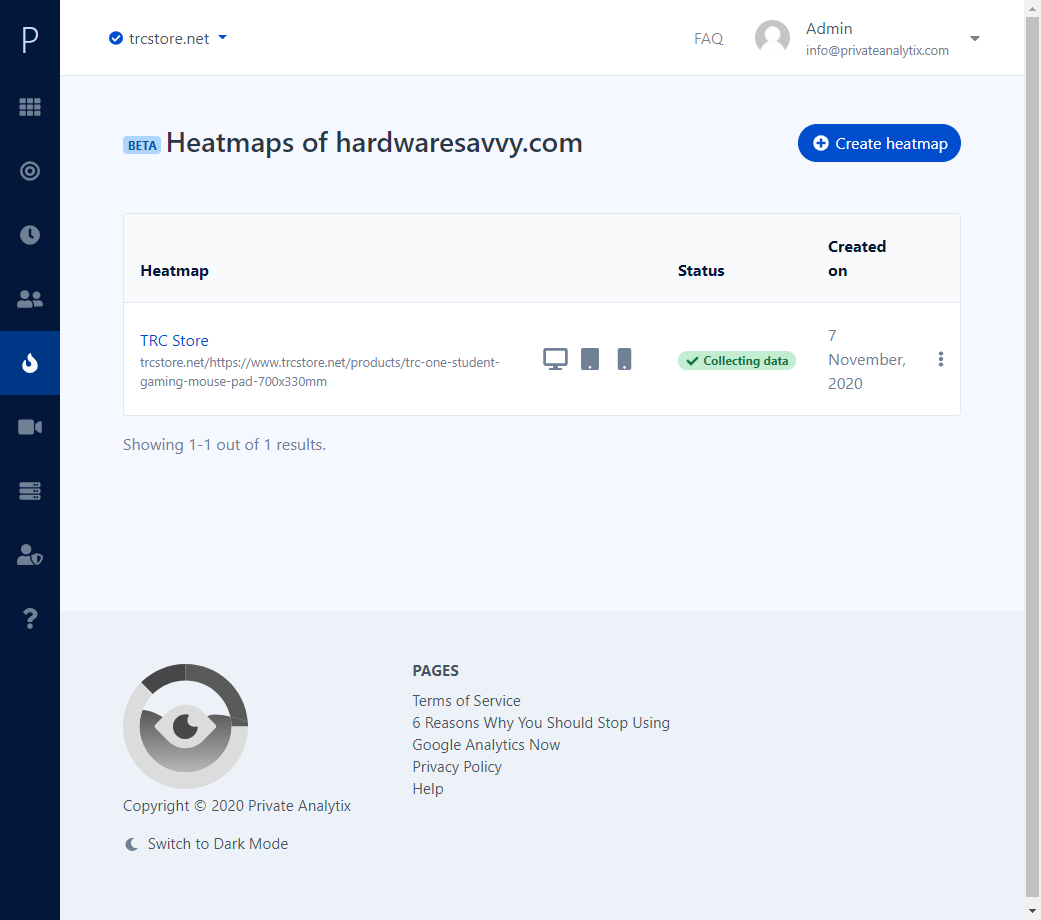Screen dimensions: 1041x920
Task: Click the trcstore.net product URL text
Action: click(319, 372)
